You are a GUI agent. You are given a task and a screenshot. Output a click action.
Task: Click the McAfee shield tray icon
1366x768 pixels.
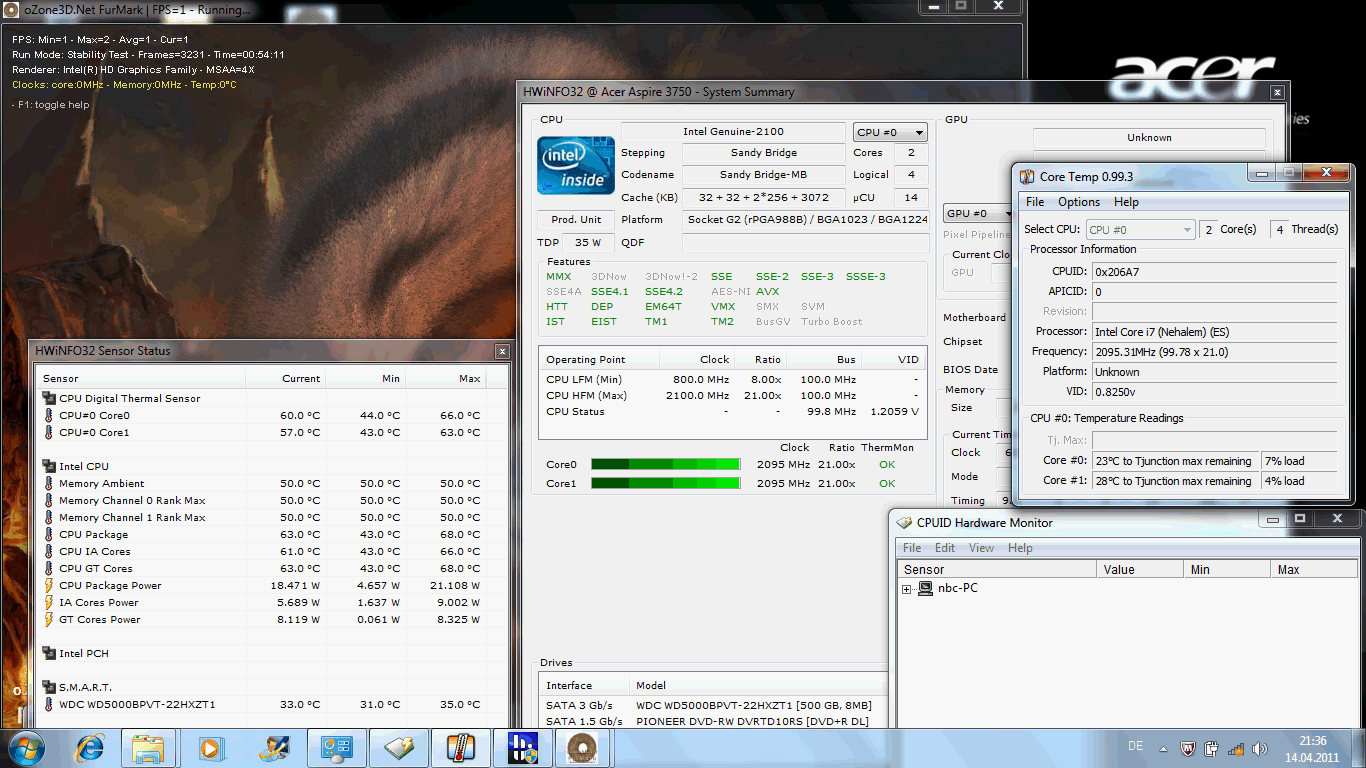[x=1189, y=748]
